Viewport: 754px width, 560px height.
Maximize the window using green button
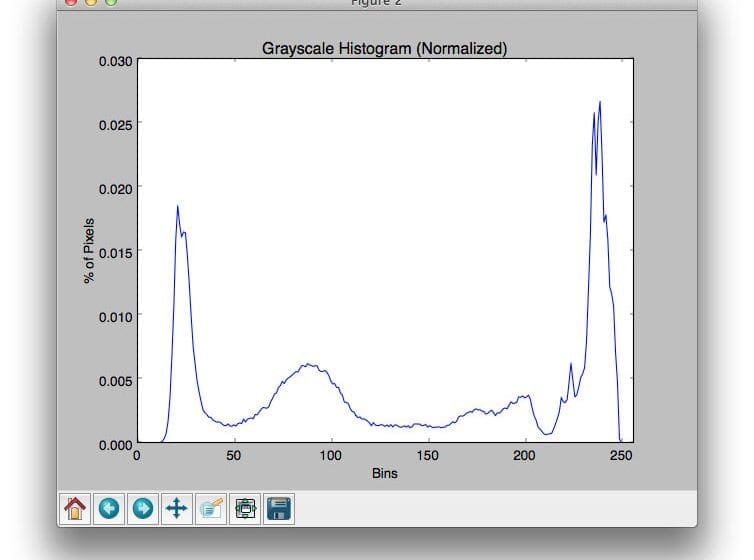click(x=110, y=3)
